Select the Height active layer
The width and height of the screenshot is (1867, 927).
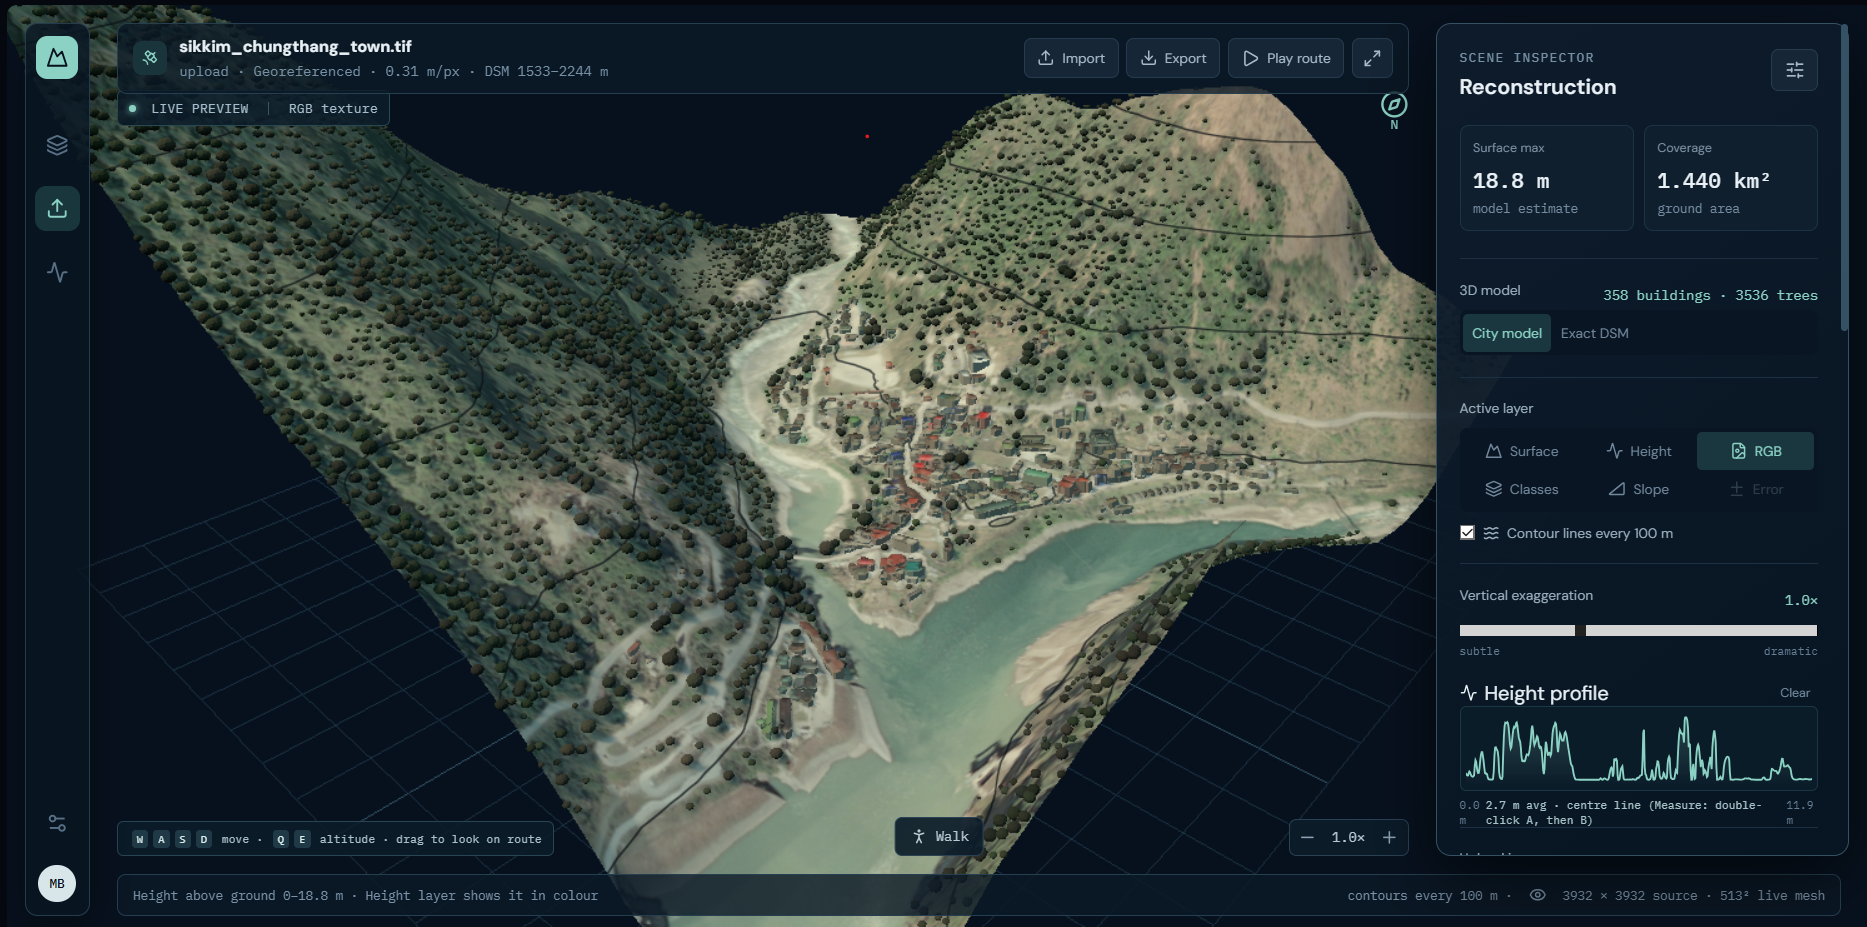point(1638,451)
